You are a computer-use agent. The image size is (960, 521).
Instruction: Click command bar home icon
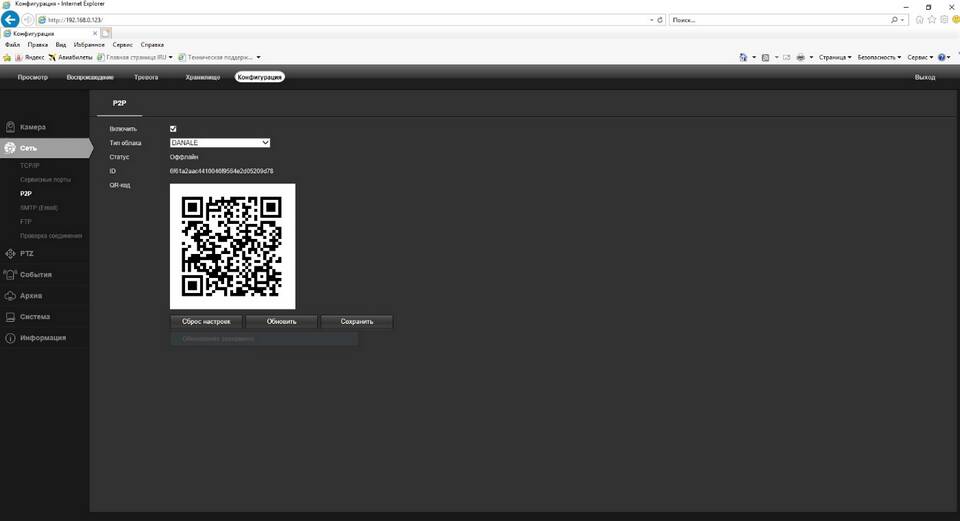pyautogui.click(x=743, y=57)
